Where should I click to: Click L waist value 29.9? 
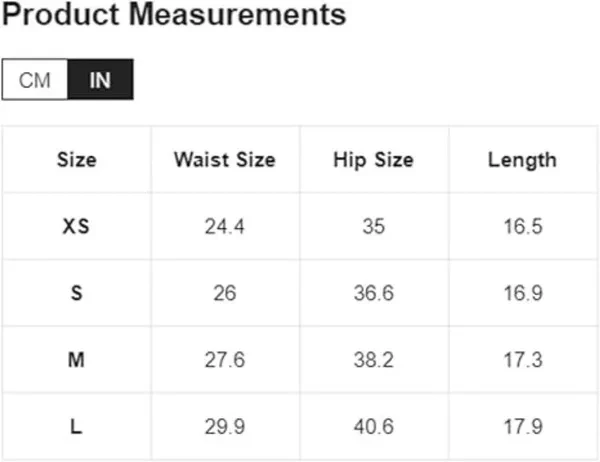click(224, 427)
